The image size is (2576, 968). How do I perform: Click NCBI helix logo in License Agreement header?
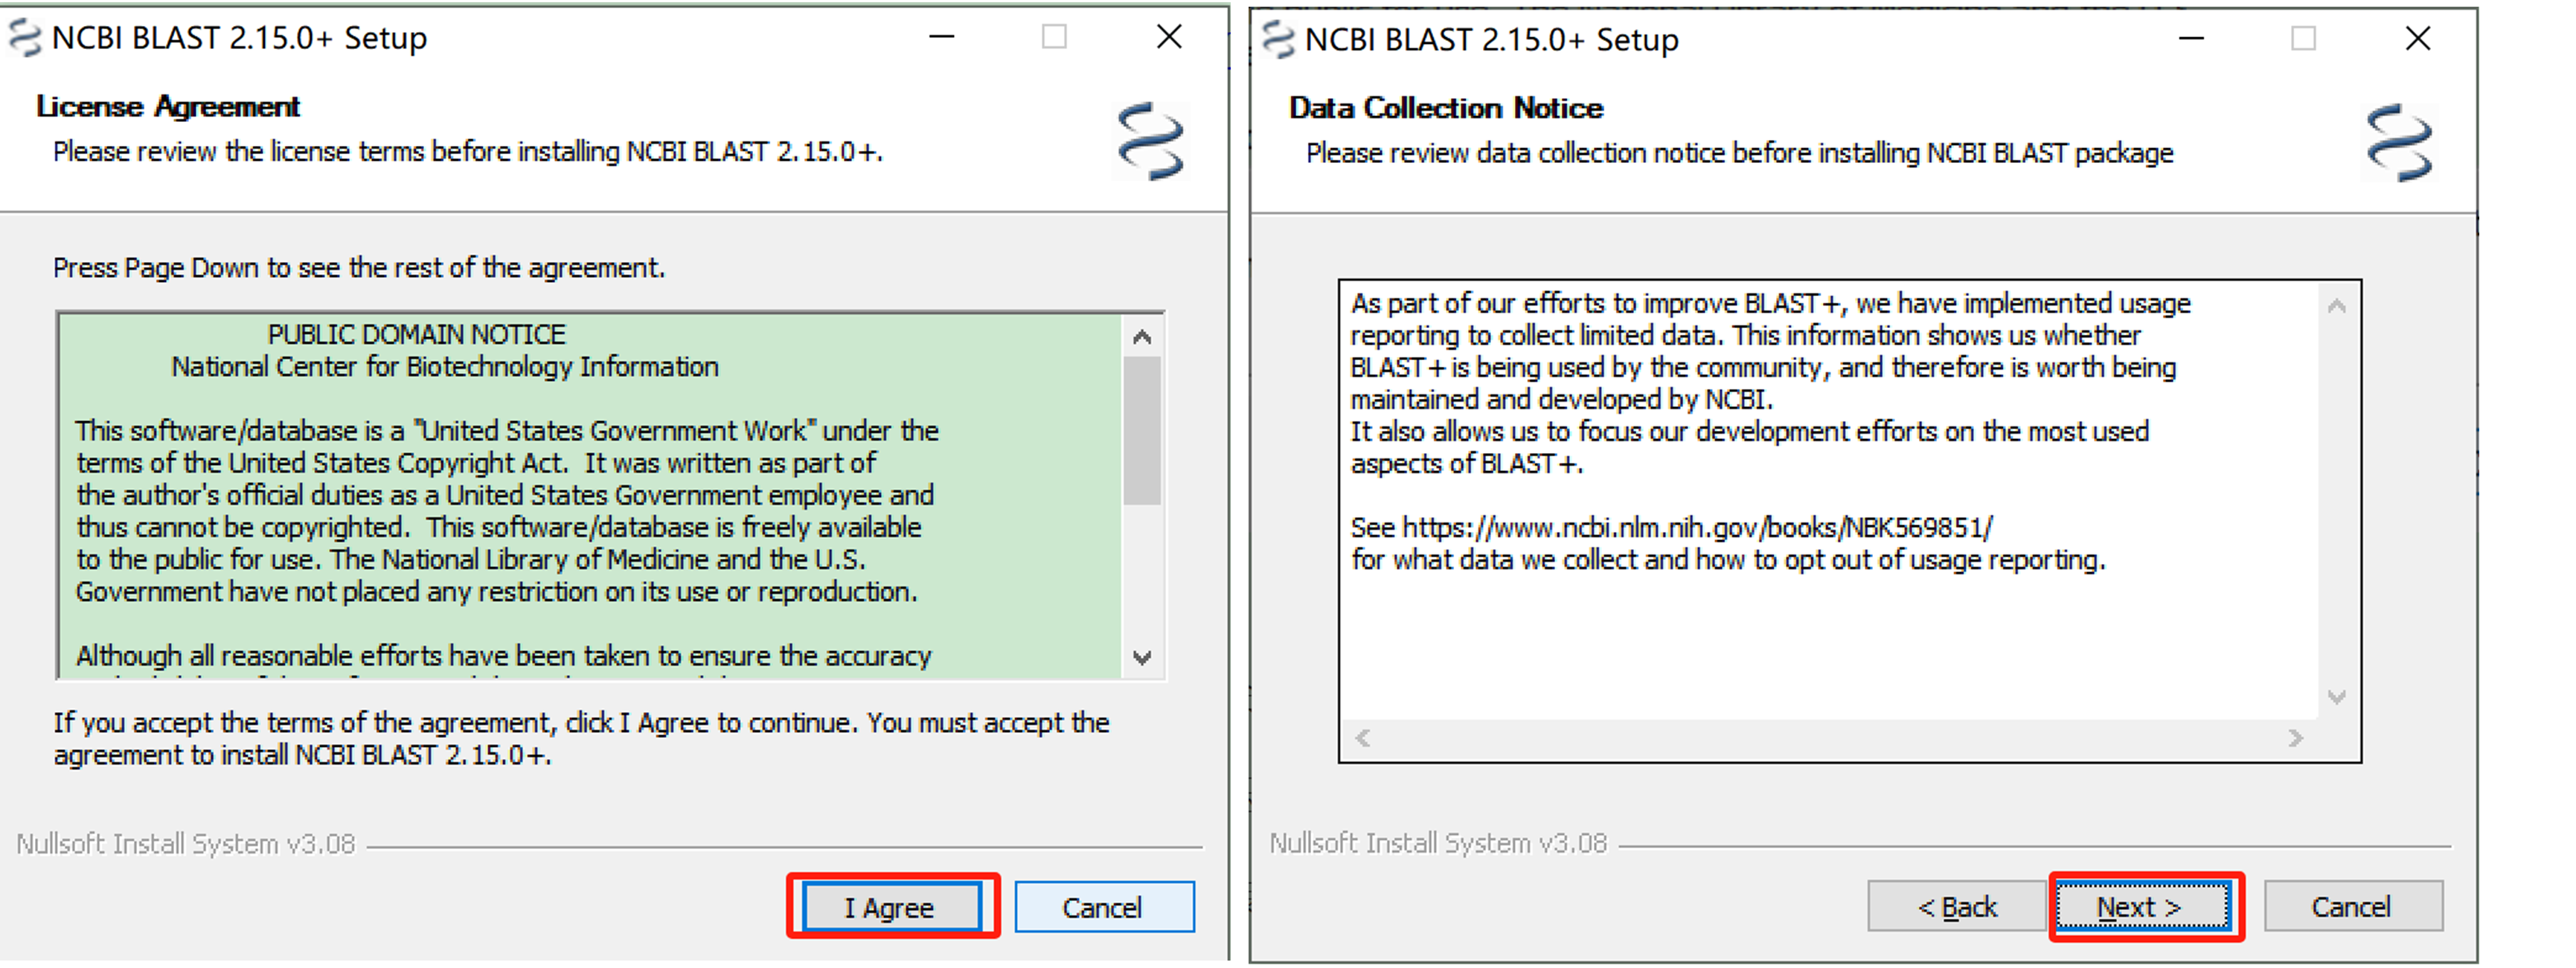point(1151,142)
